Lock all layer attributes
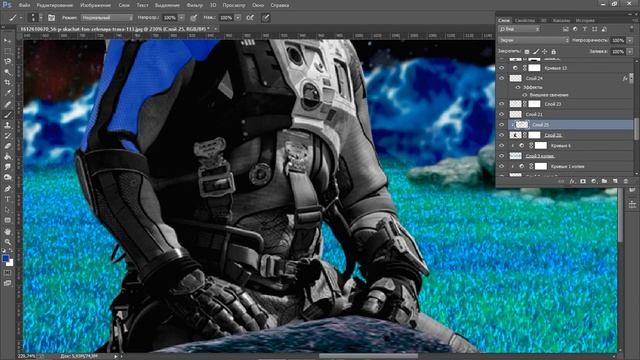 (x=553, y=51)
